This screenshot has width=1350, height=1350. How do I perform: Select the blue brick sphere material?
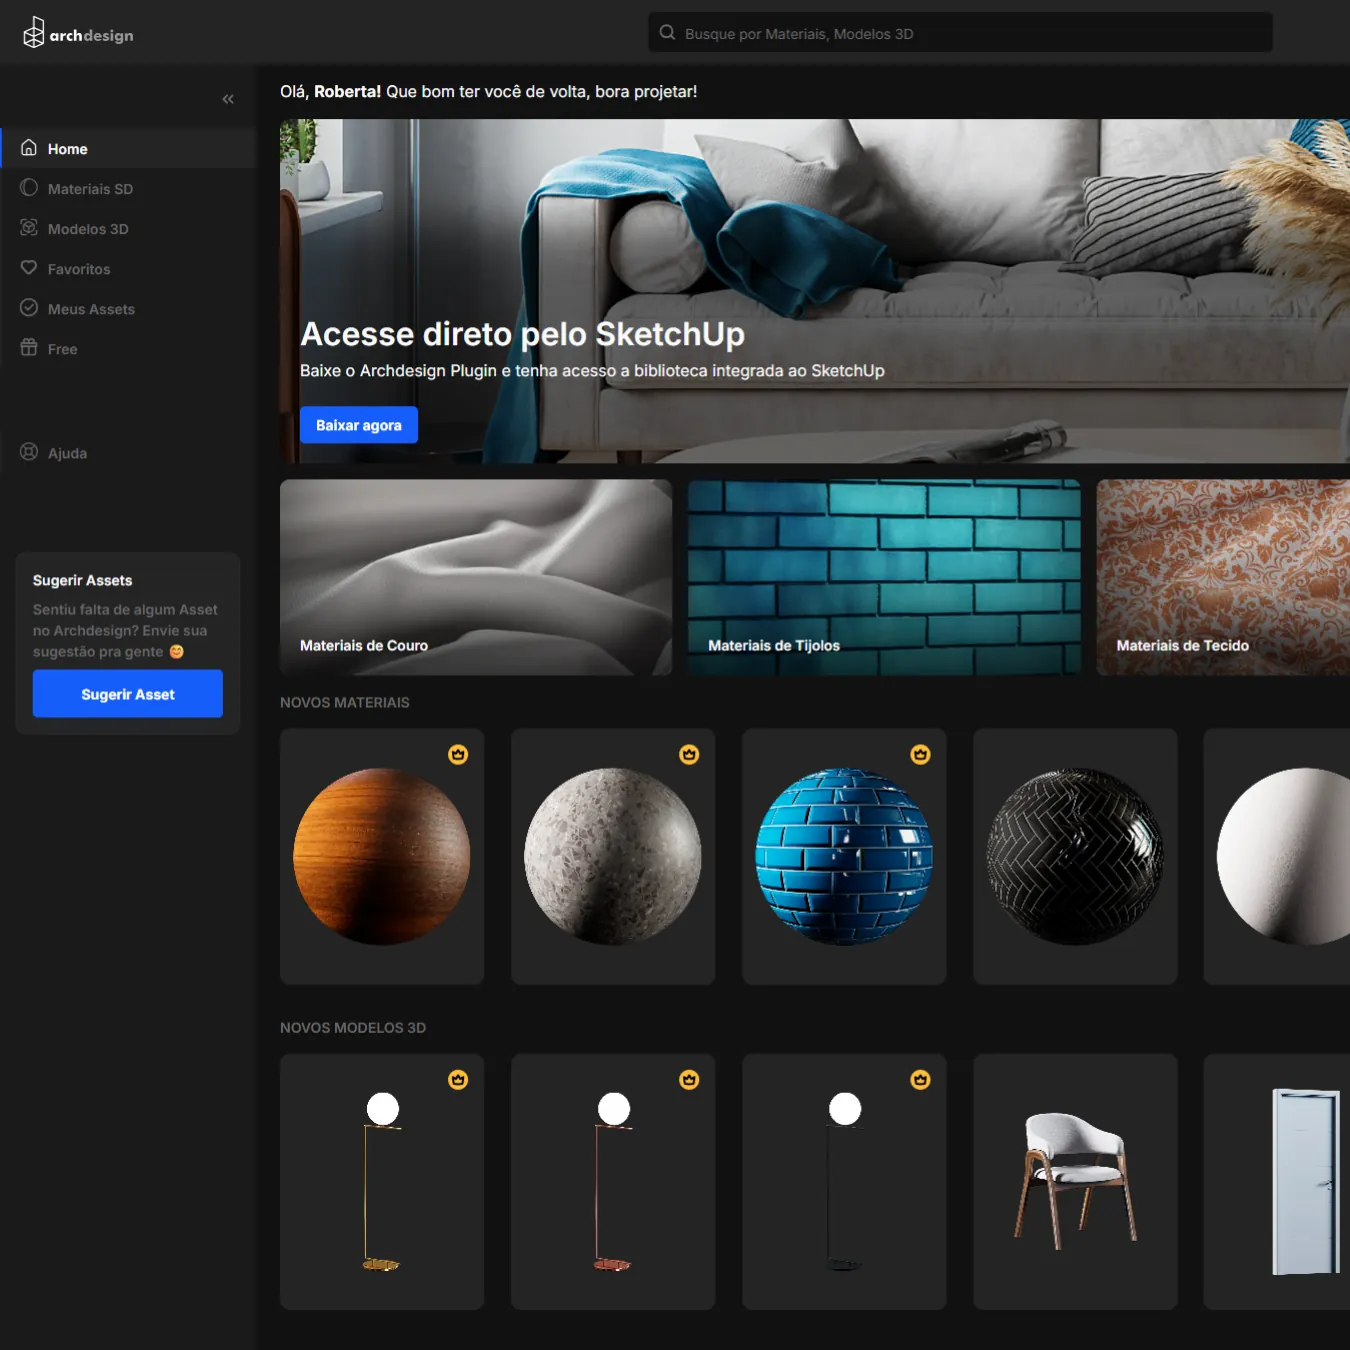[844, 856]
